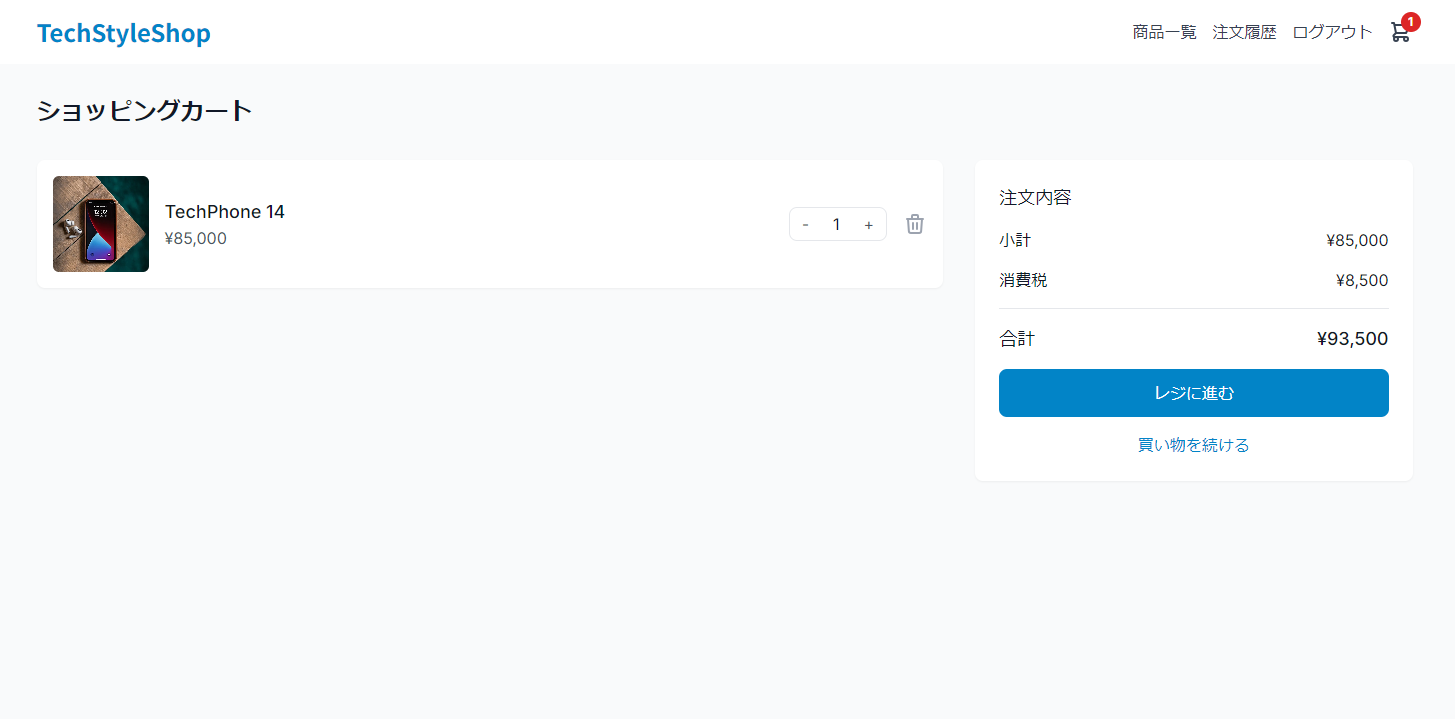Screen dimensions: 1455x719
Task: Click the tax amount ¥8,500
Action: click(1362, 280)
